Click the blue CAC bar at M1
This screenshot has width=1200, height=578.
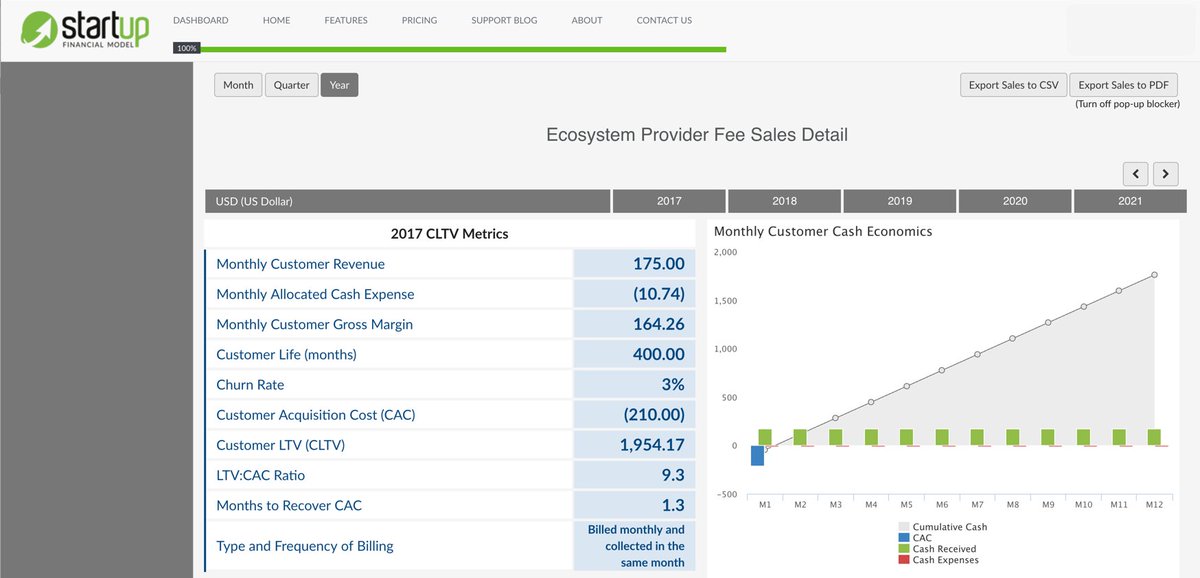point(757,455)
